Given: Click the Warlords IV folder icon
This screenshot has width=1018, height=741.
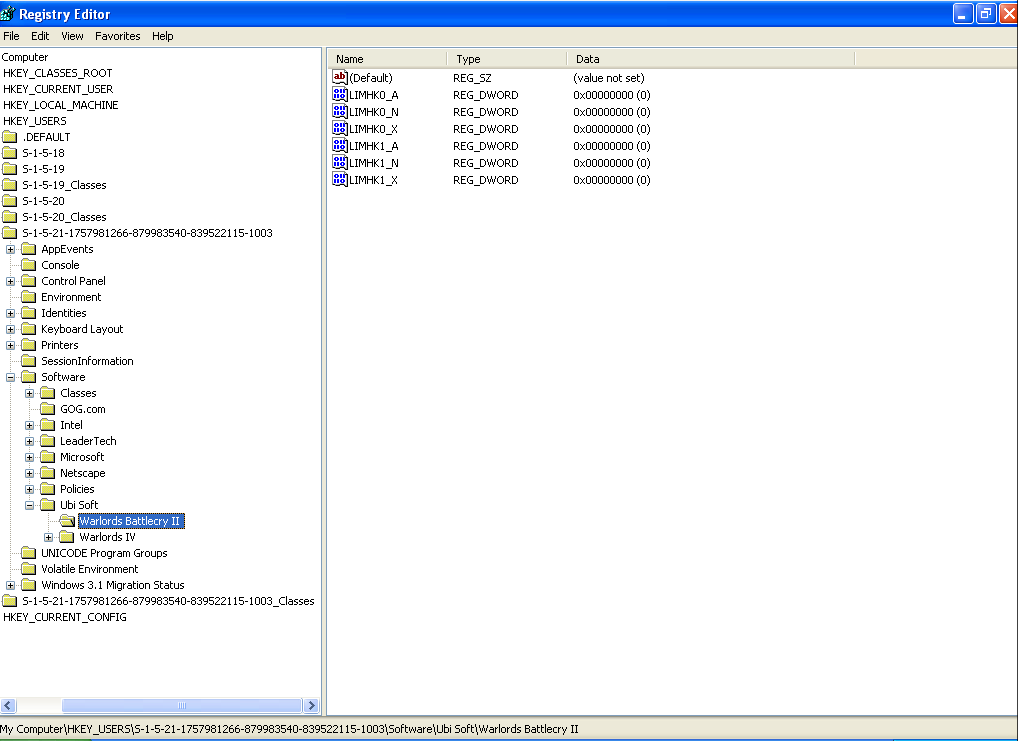Looking at the screenshot, I should pos(67,537).
